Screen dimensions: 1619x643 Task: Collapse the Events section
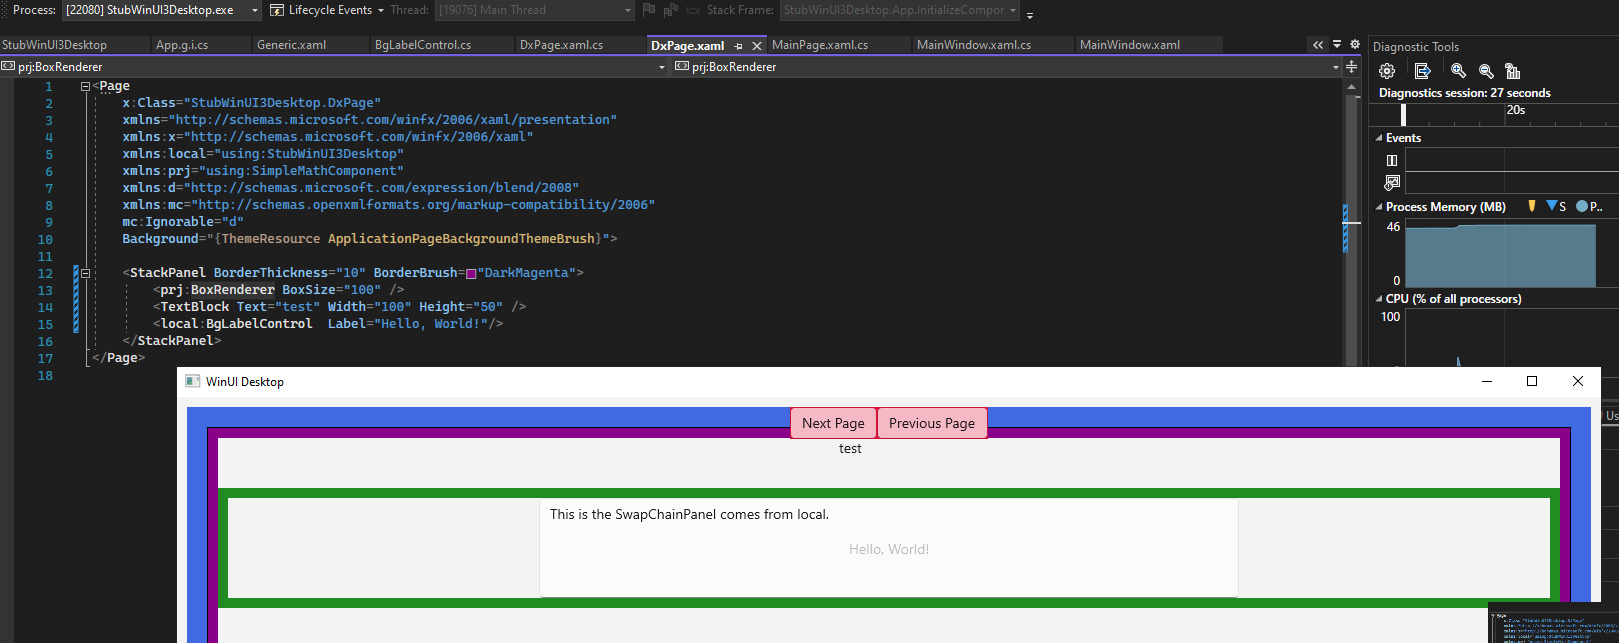pos(1379,138)
